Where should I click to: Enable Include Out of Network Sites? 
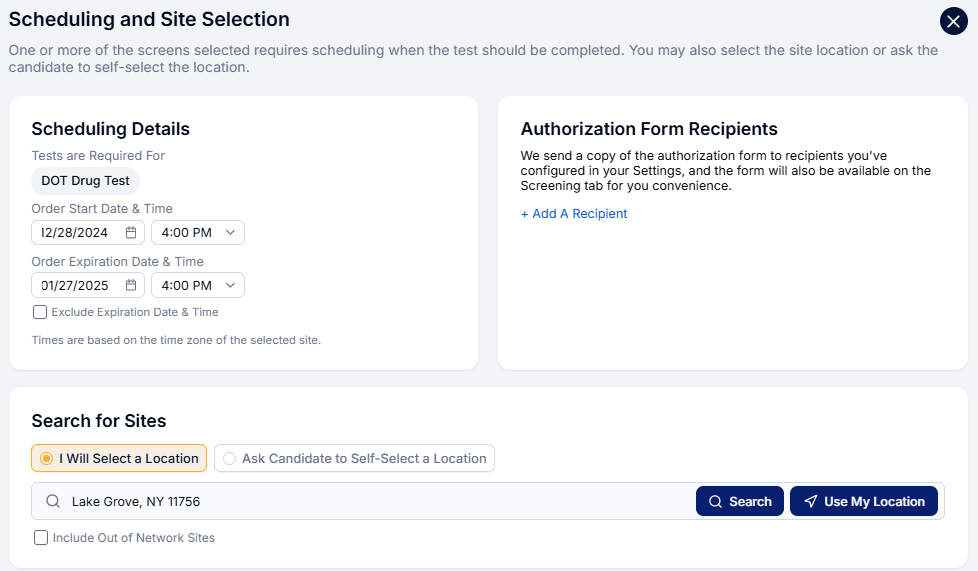(41, 537)
